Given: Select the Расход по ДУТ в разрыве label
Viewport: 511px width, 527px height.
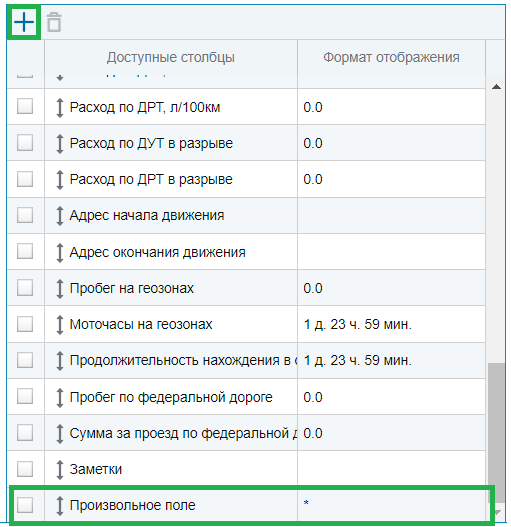Looking at the screenshot, I should pos(151,144).
